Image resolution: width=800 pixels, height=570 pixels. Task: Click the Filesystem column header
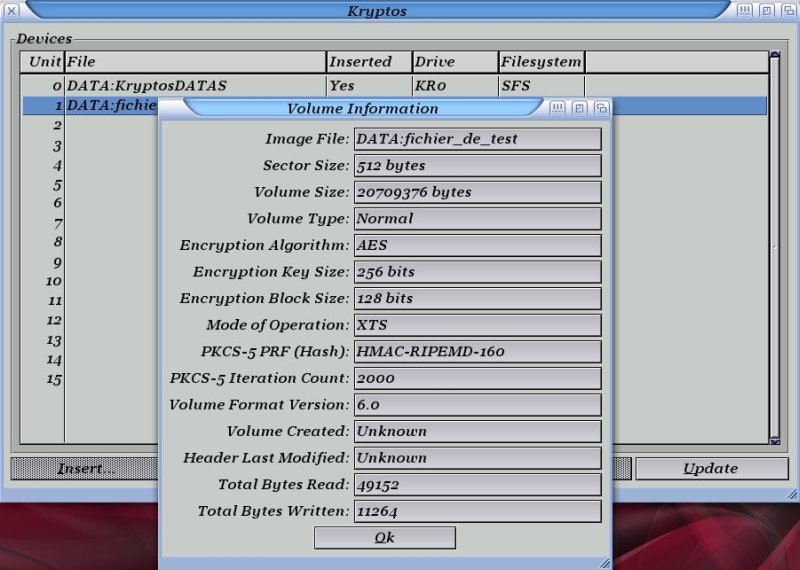click(542, 62)
